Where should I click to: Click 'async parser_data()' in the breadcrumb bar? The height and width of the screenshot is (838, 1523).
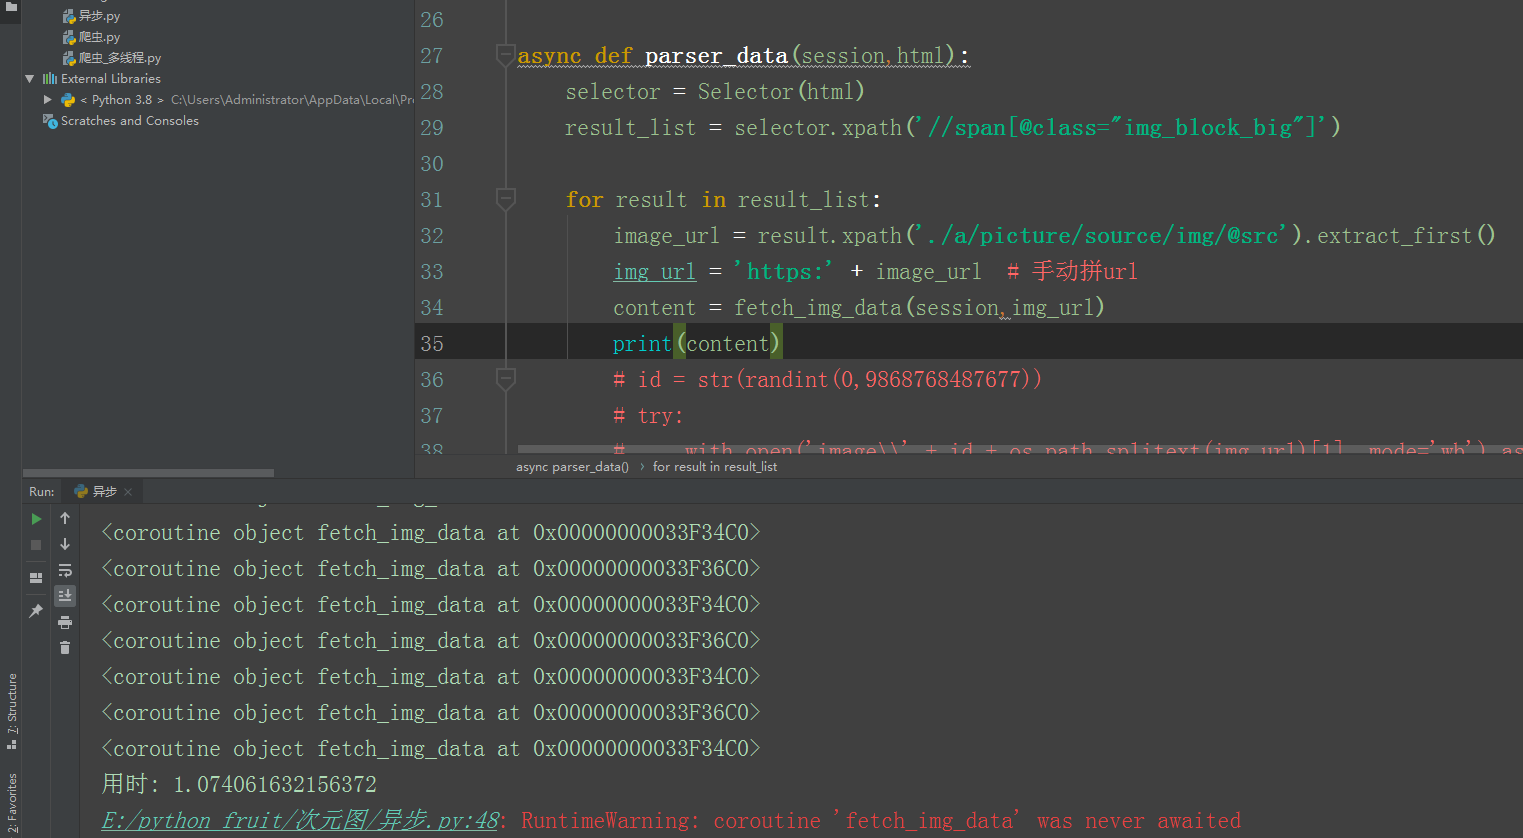tap(572, 467)
